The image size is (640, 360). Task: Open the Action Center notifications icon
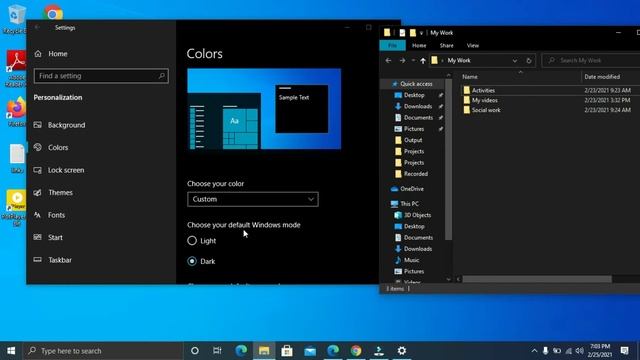click(x=624, y=351)
